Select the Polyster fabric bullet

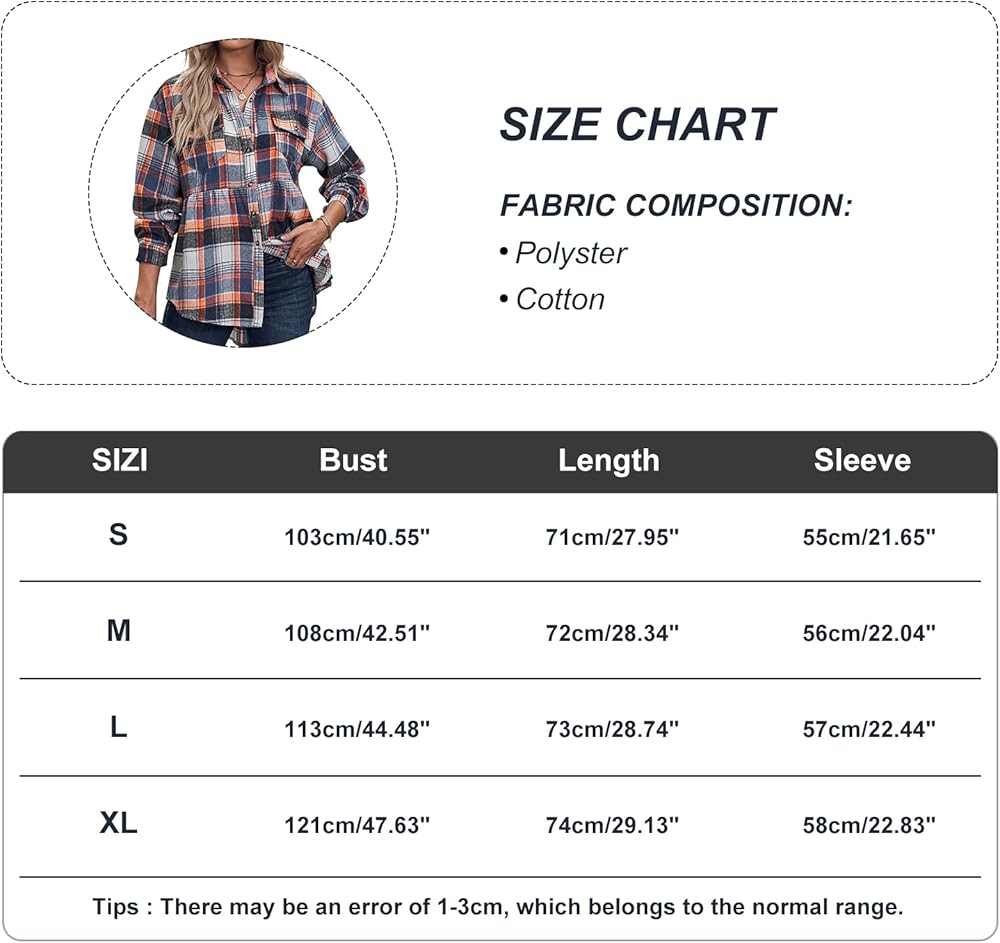click(570, 254)
